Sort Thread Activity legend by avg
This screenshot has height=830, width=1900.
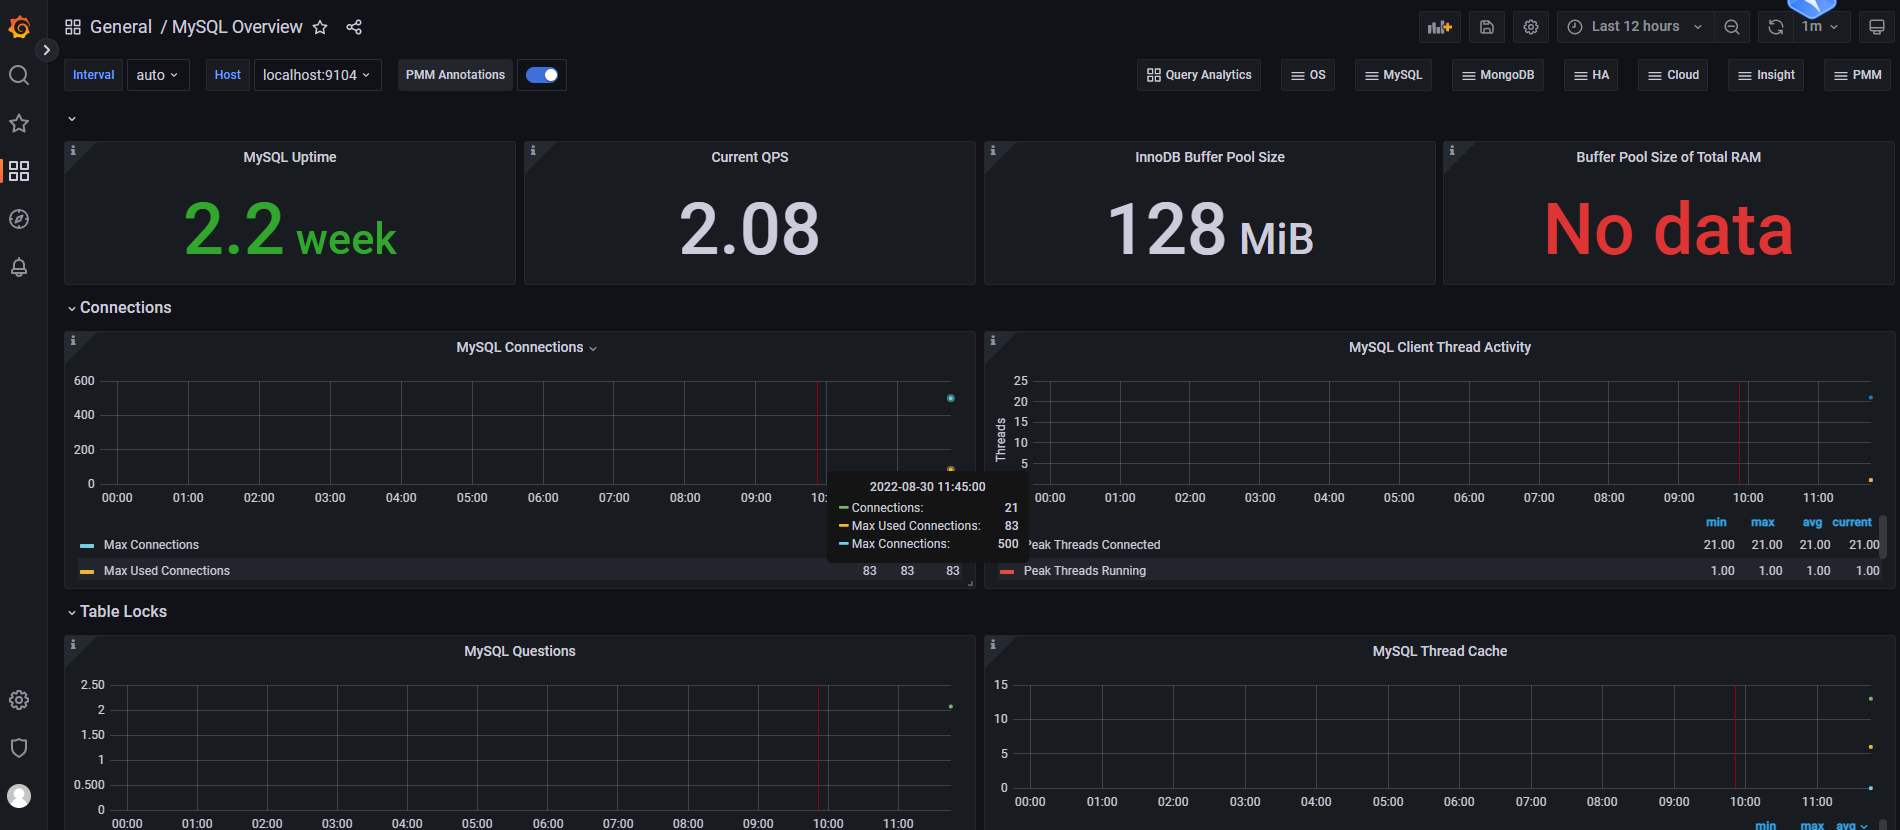click(1812, 522)
